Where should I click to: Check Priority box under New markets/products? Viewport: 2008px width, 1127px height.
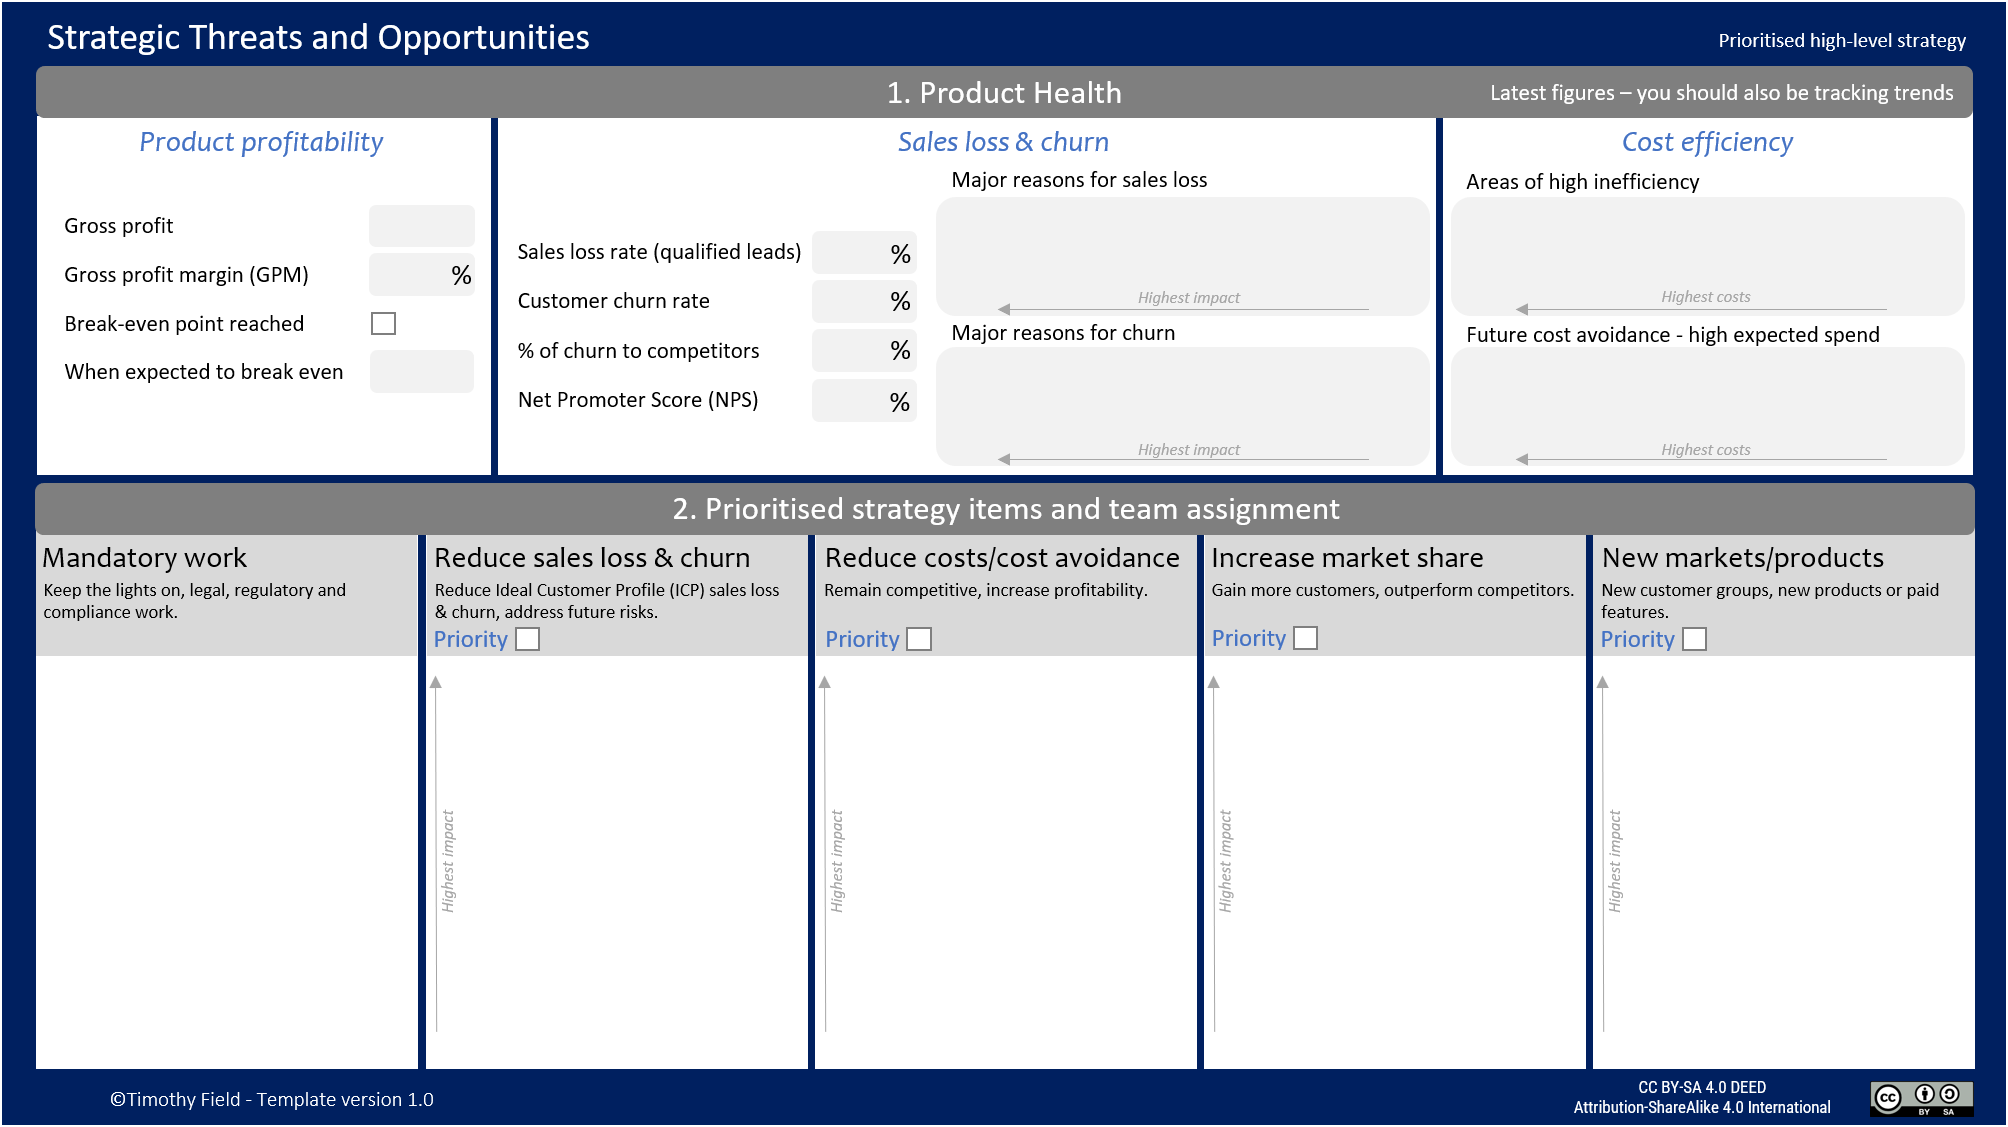pyautogui.click(x=1694, y=639)
